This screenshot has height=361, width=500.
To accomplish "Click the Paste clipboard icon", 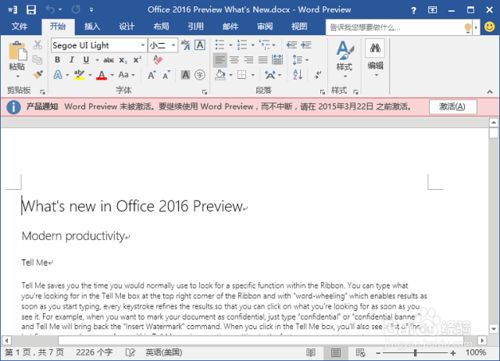I will [x=17, y=51].
